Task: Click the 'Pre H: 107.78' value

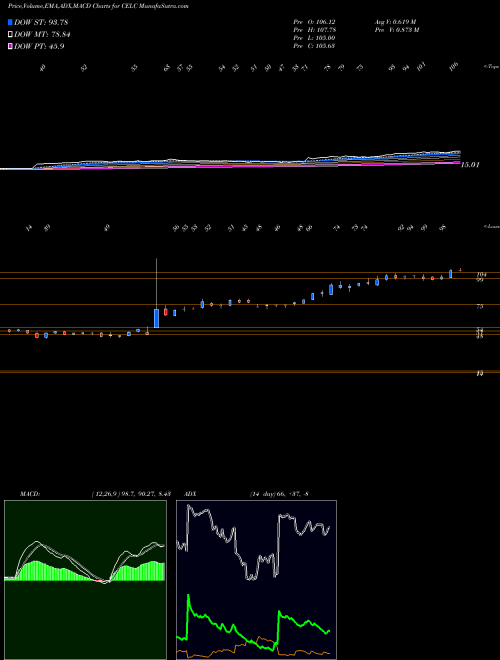Action: (314, 30)
